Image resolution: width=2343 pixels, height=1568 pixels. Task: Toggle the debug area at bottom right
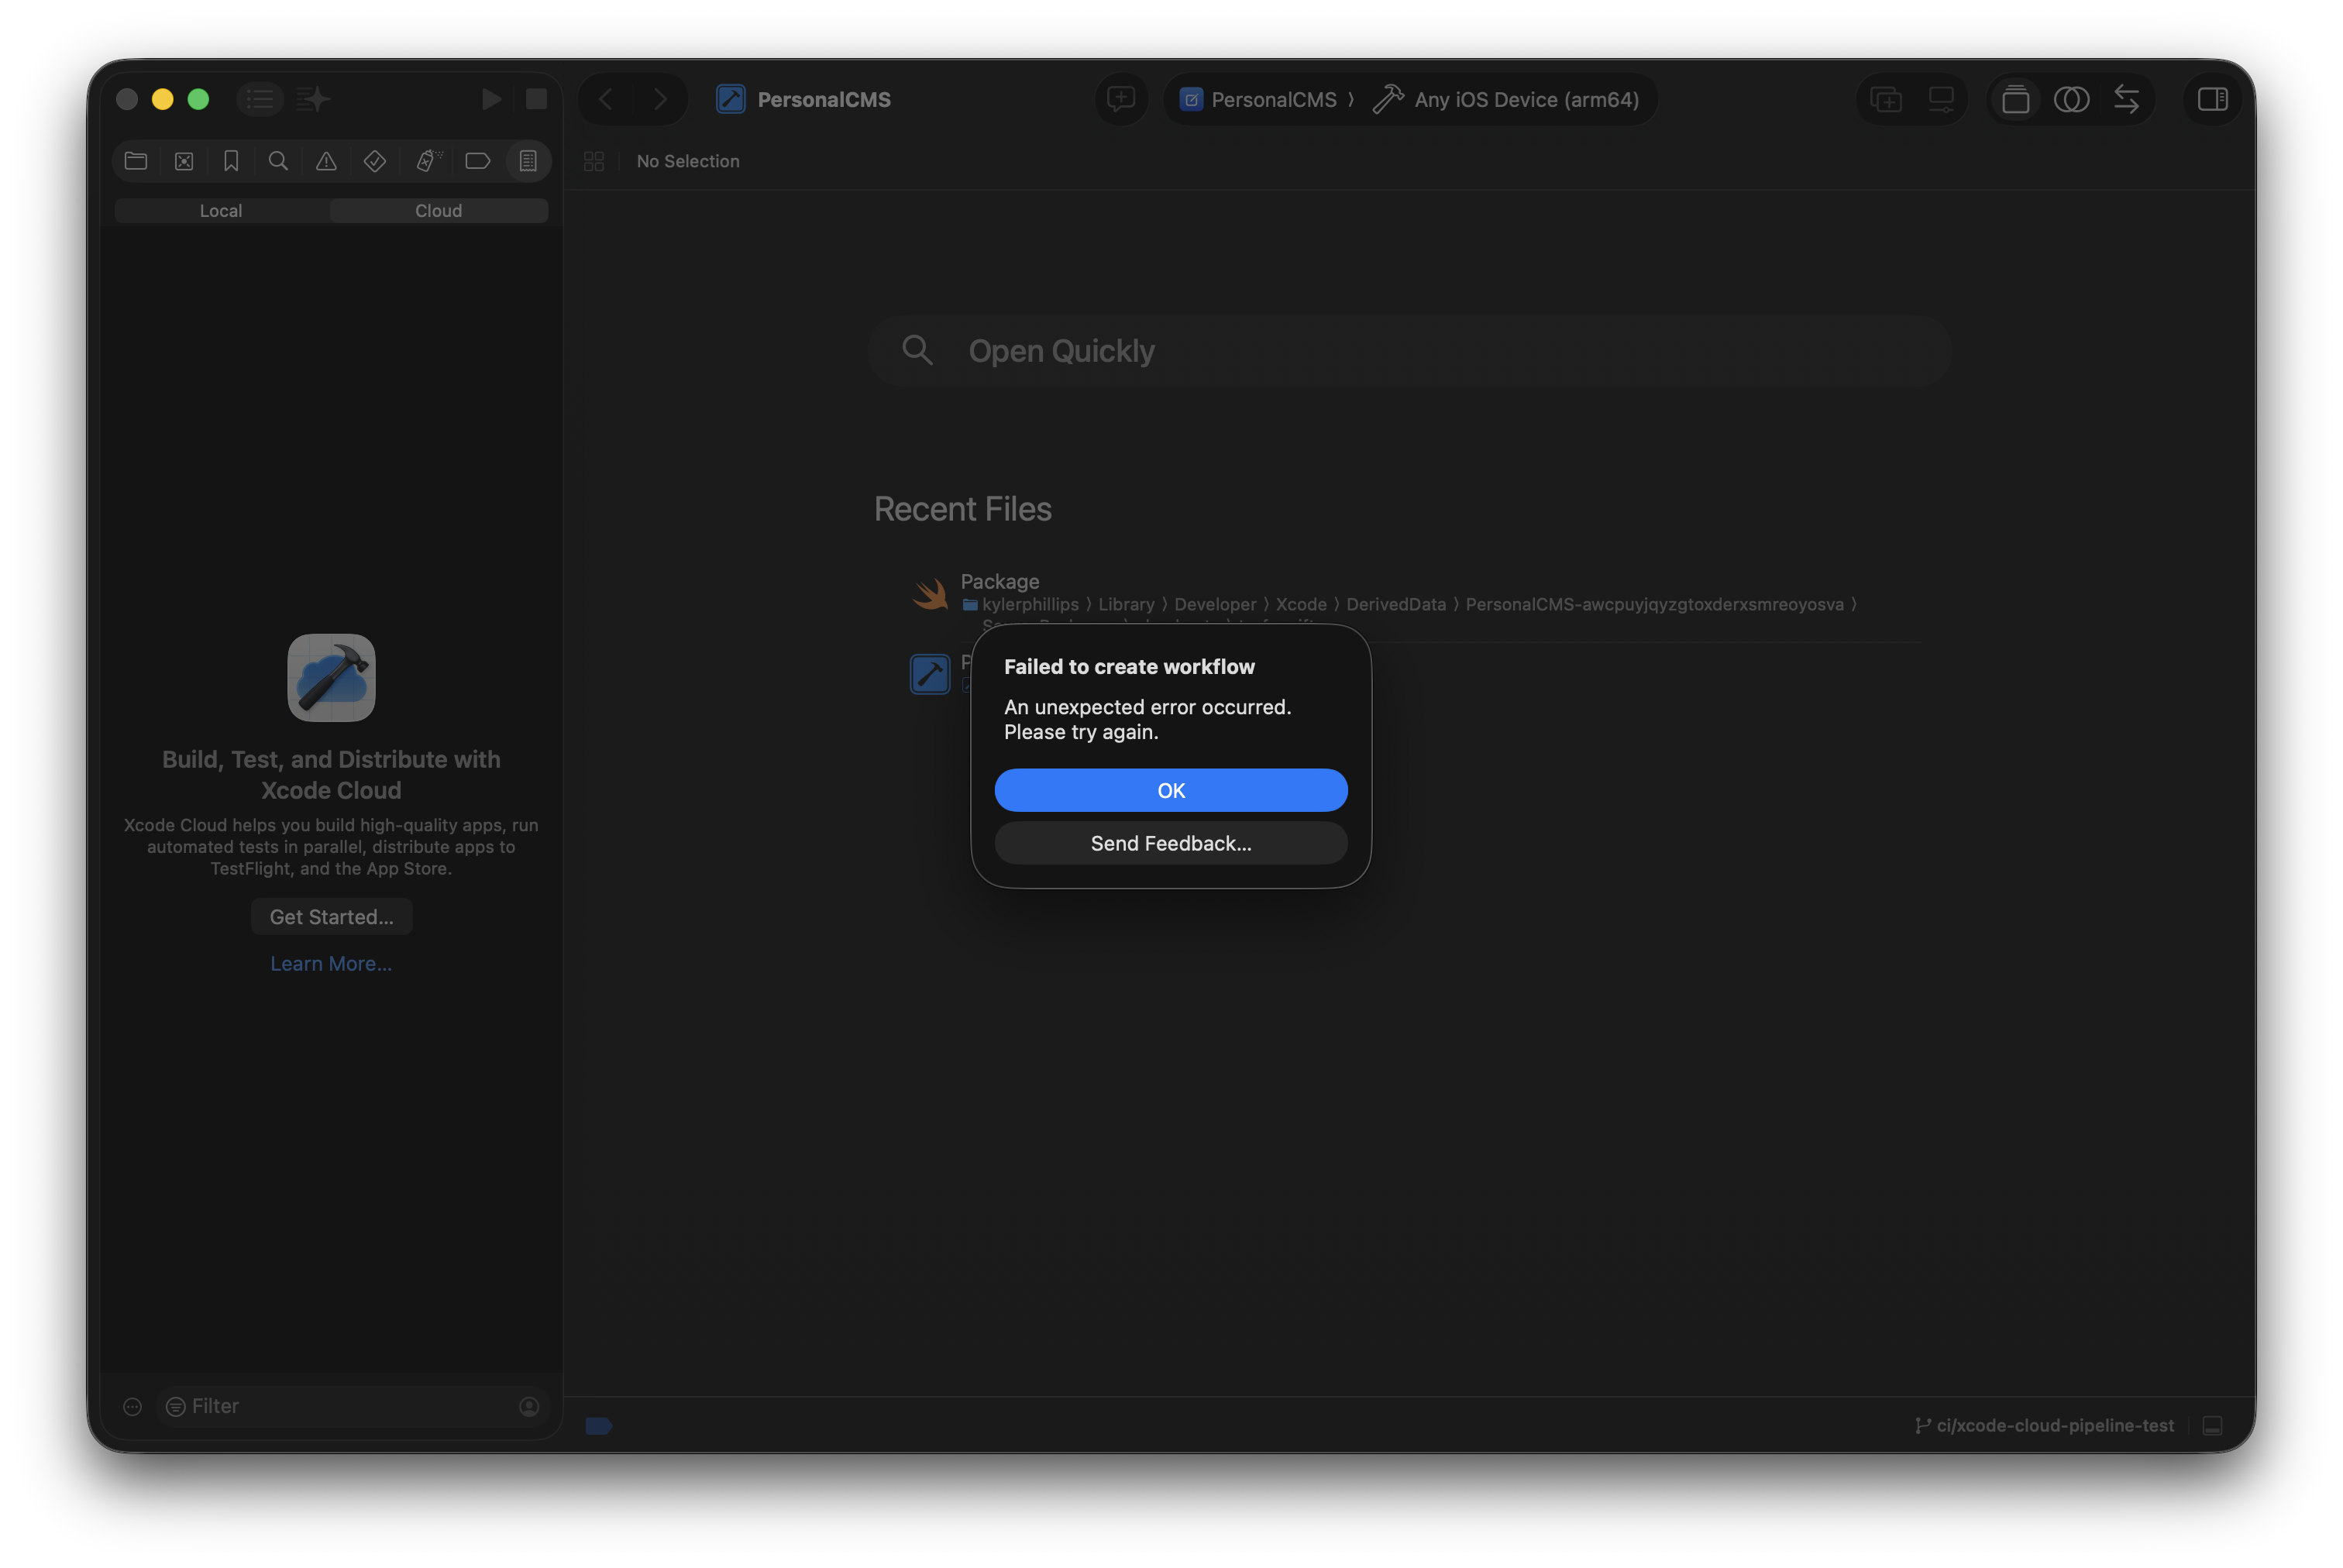2212,1425
